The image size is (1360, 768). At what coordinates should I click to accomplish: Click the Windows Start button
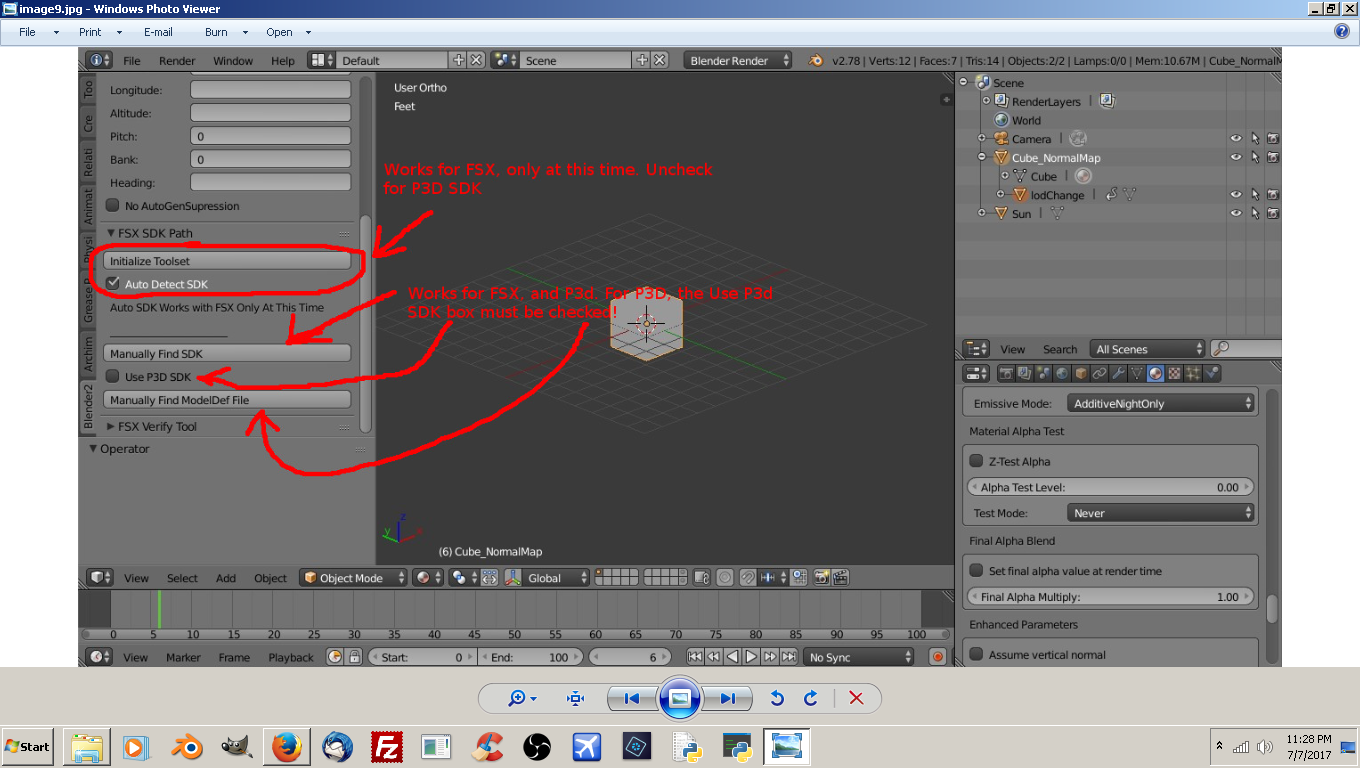coord(28,746)
